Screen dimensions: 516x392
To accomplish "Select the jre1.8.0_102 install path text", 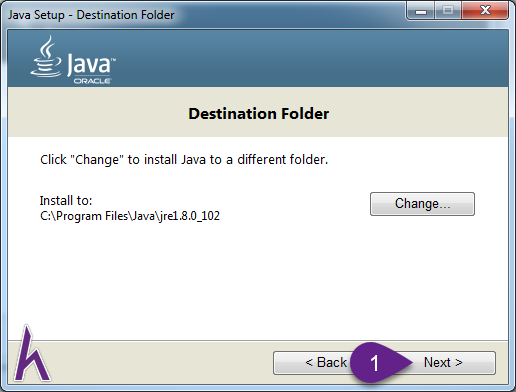I will click(130, 216).
